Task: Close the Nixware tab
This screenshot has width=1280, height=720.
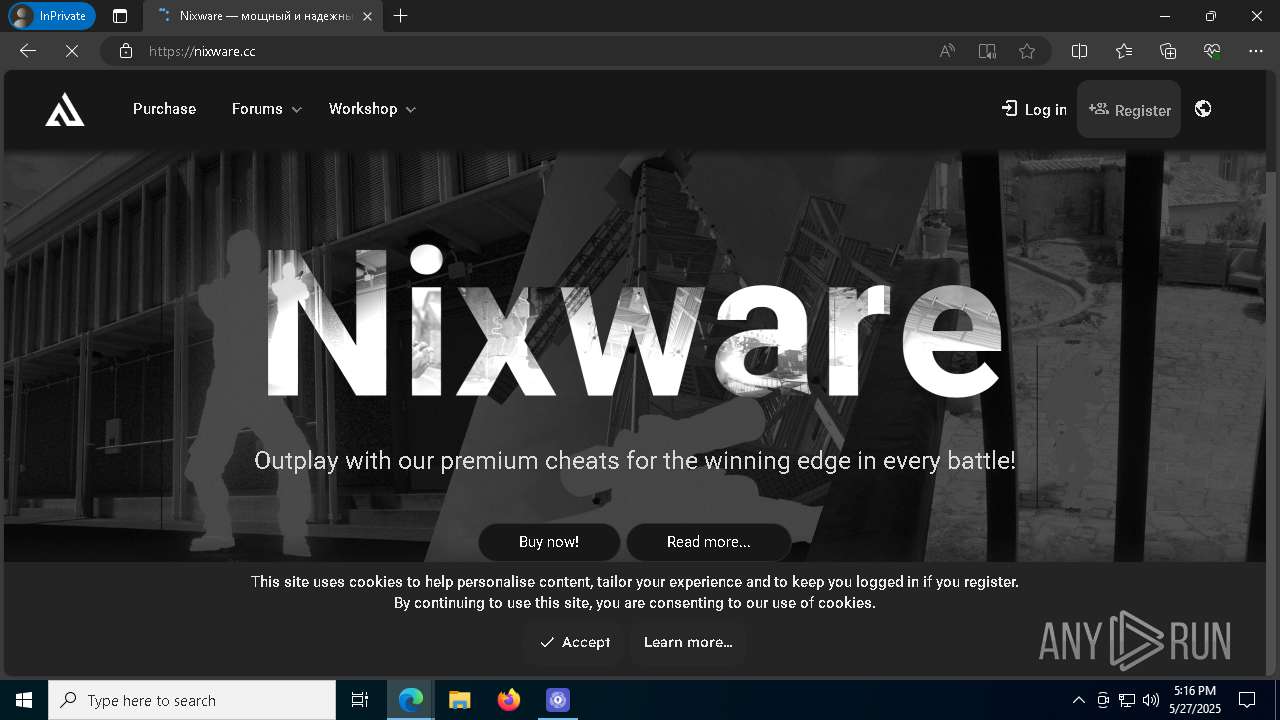Action: [367, 16]
